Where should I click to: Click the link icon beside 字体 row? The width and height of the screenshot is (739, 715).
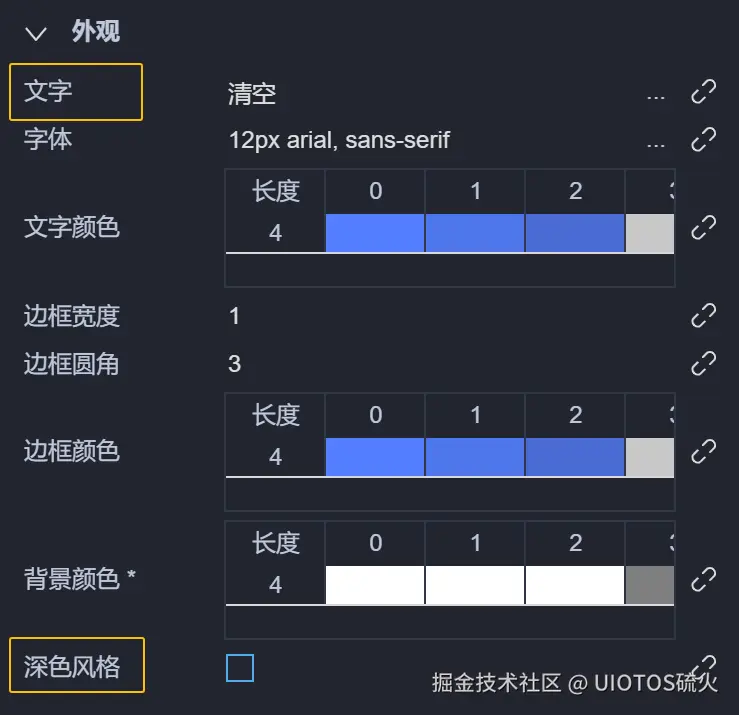[x=704, y=139]
